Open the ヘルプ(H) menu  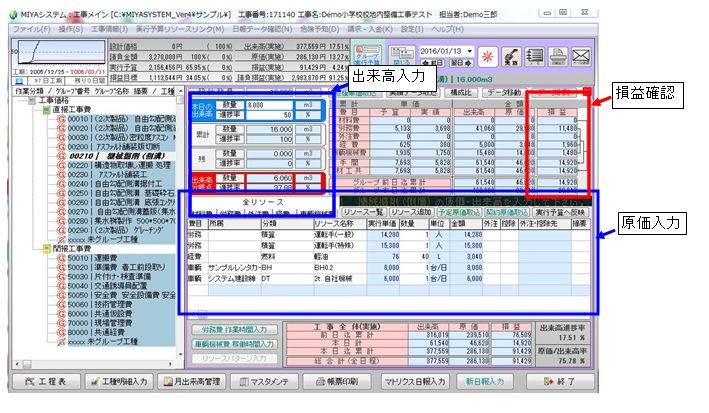tap(447, 29)
